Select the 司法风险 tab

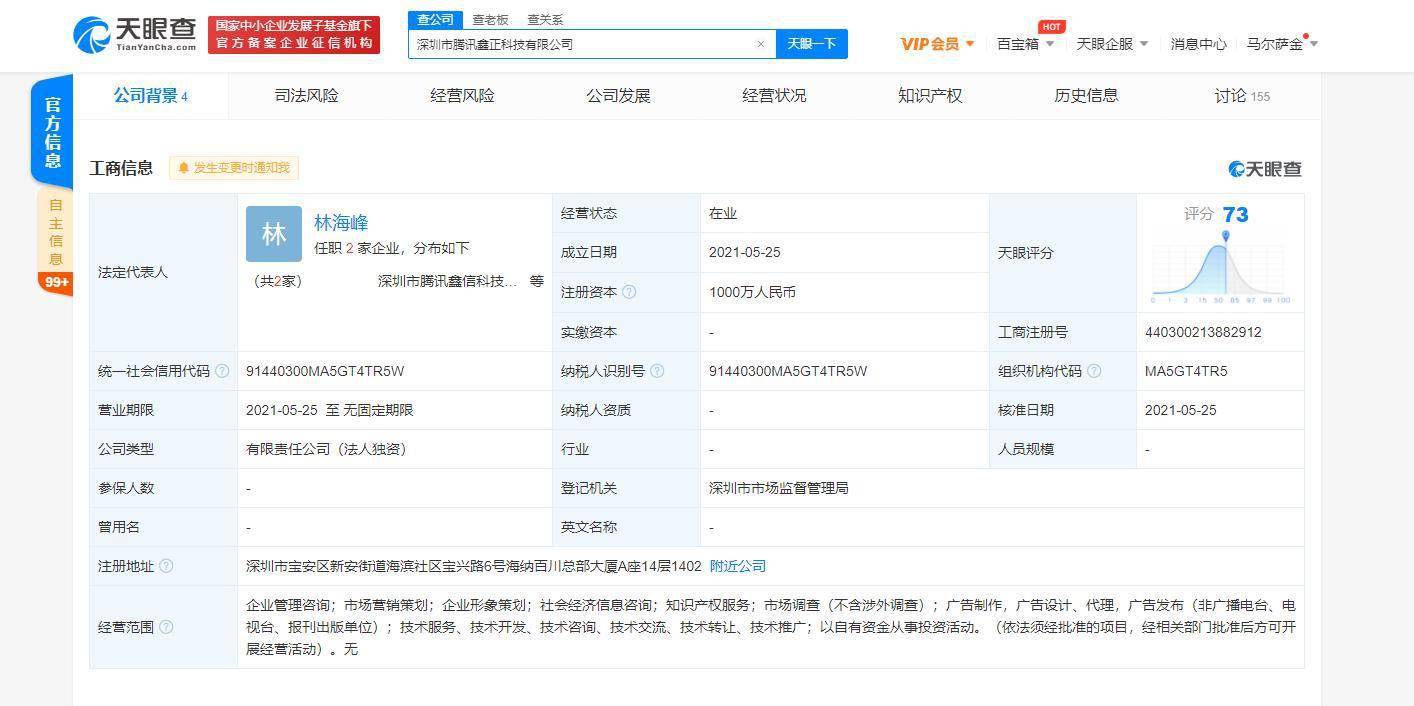(x=307, y=96)
